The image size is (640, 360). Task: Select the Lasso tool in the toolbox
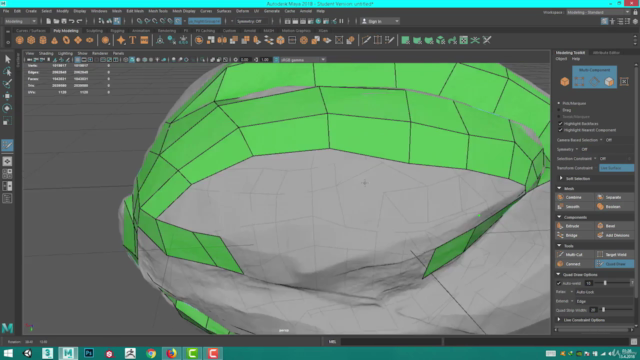pos(7,71)
